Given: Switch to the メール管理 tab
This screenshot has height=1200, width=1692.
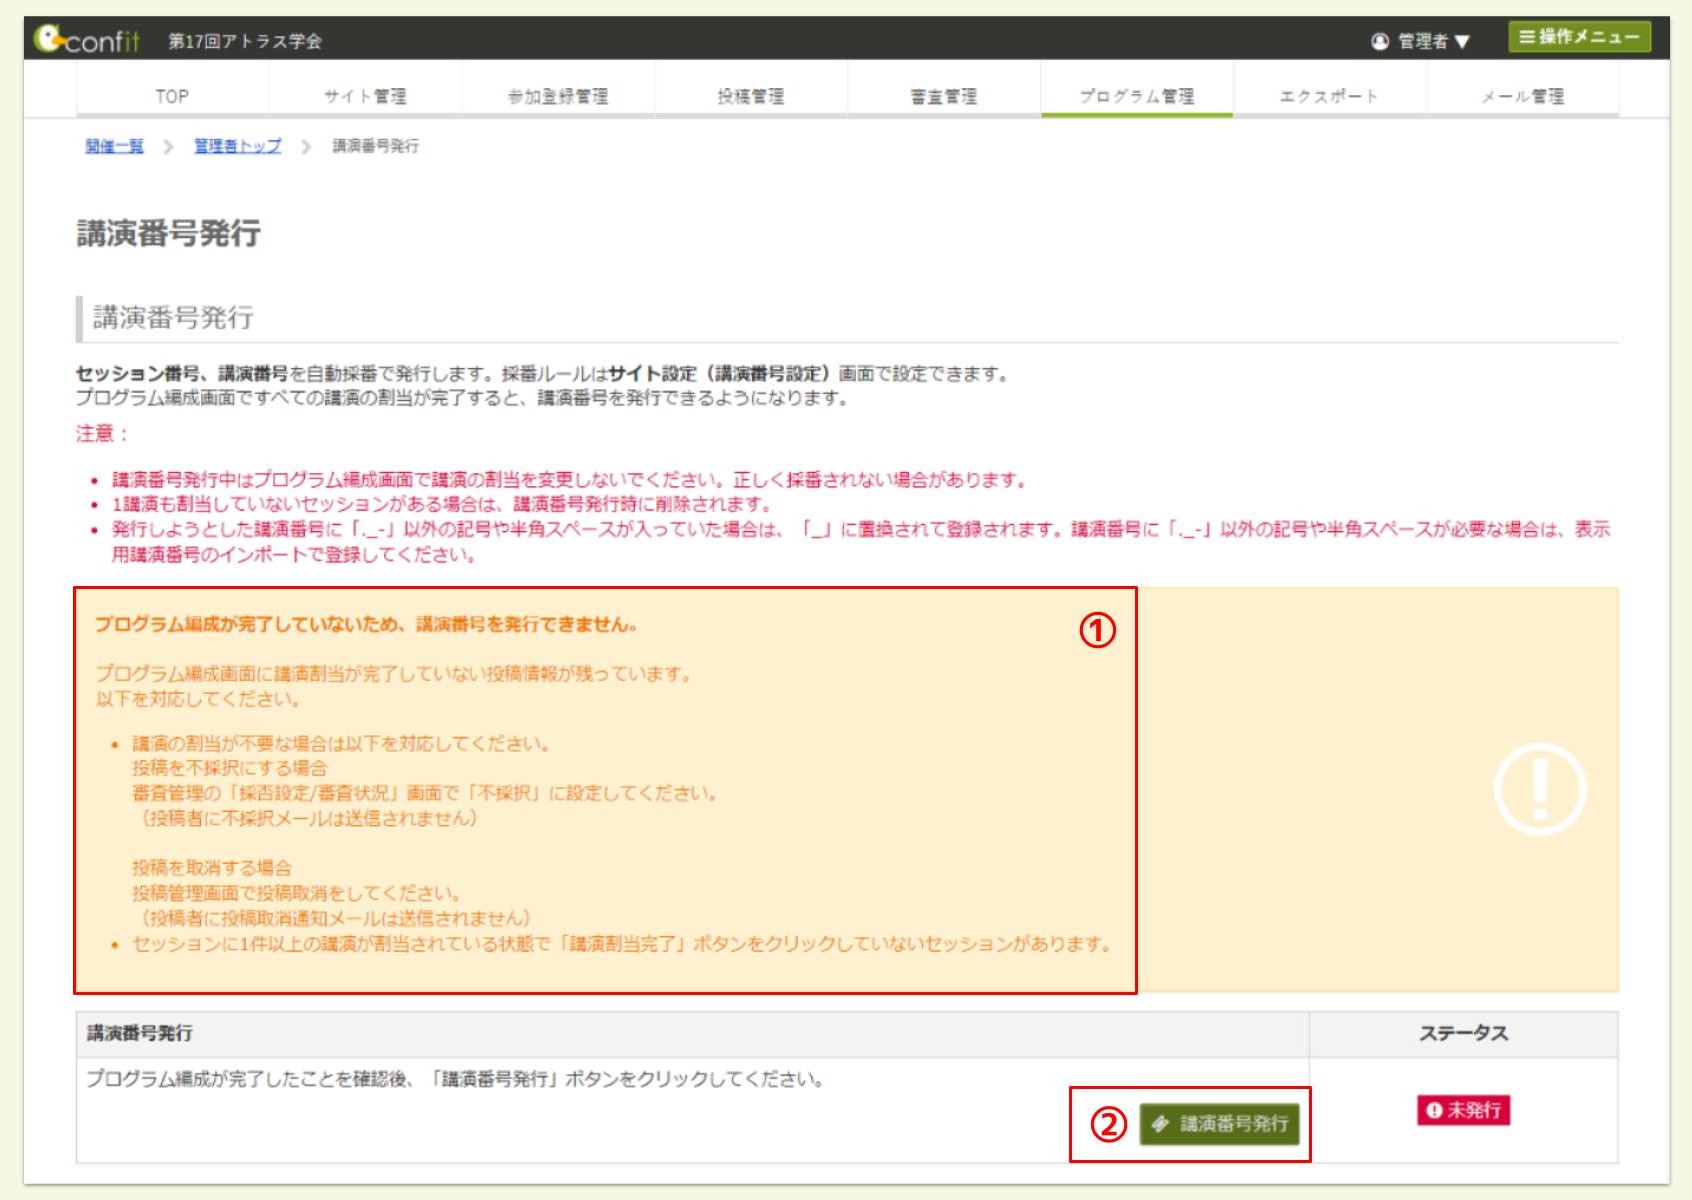Looking at the screenshot, I should (x=1522, y=96).
